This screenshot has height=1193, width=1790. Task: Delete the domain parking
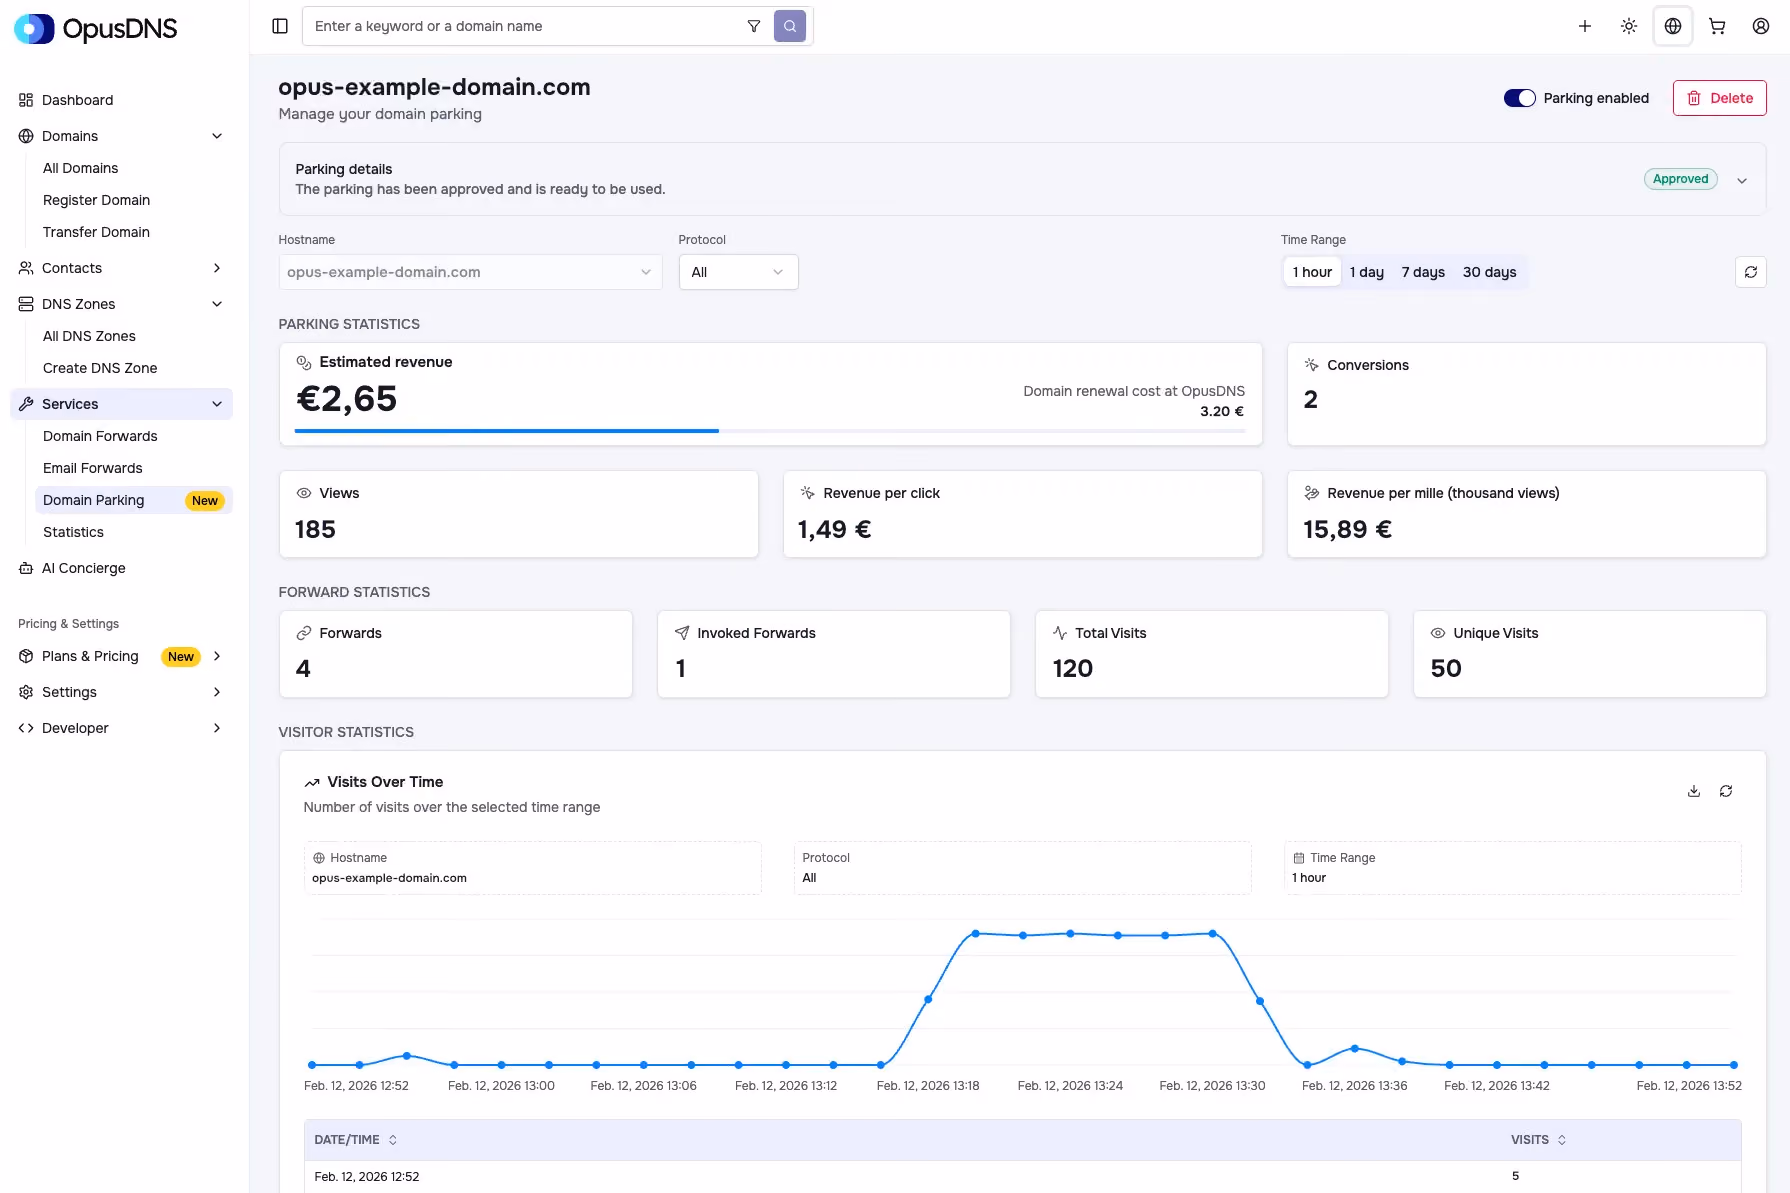[1720, 98]
